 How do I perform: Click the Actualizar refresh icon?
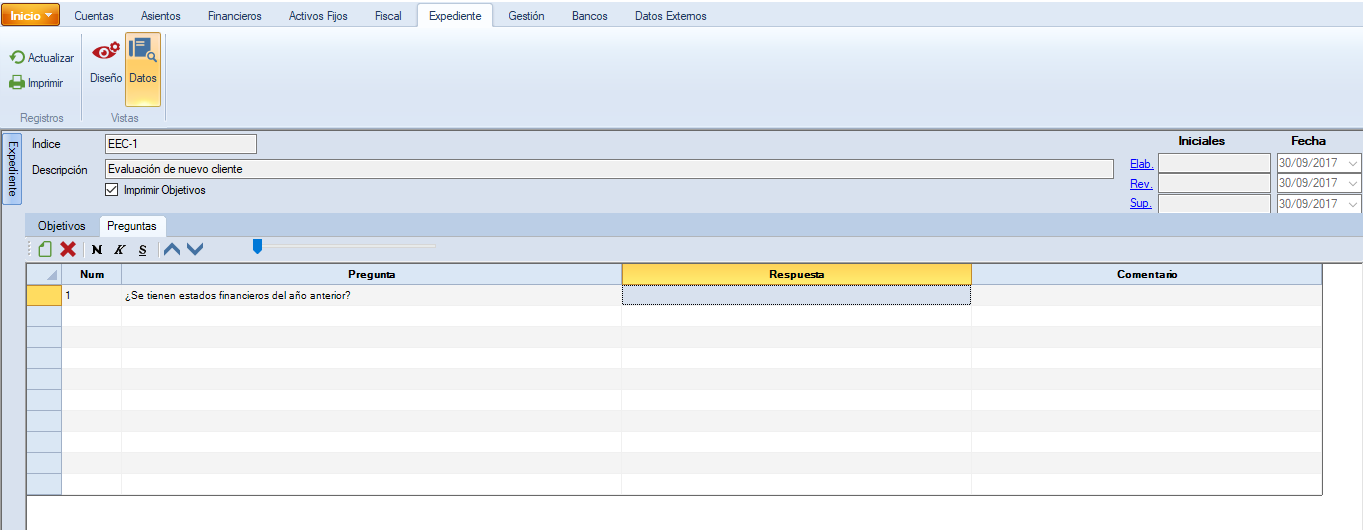tap(17, 58)
